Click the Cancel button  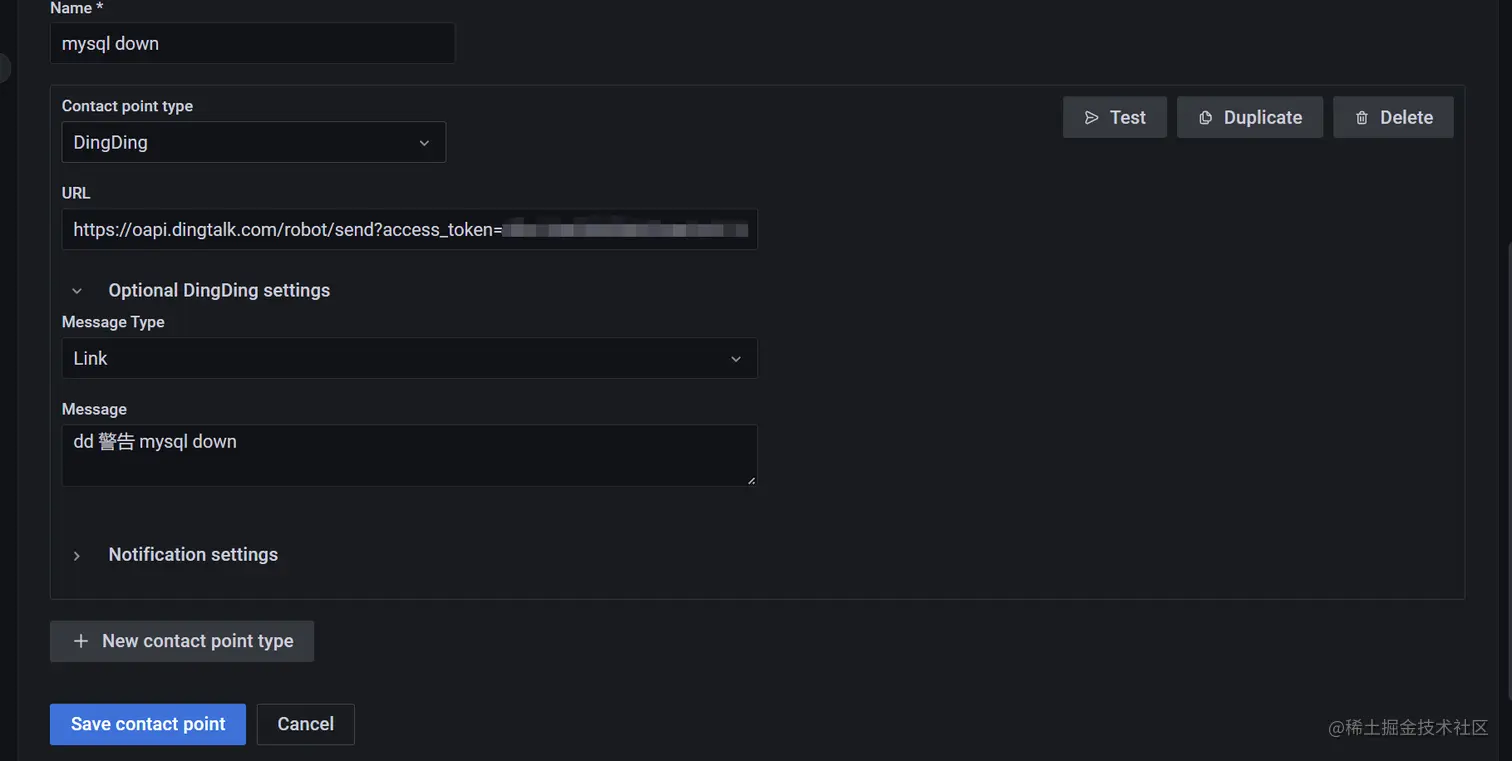[x=305, y=724]
